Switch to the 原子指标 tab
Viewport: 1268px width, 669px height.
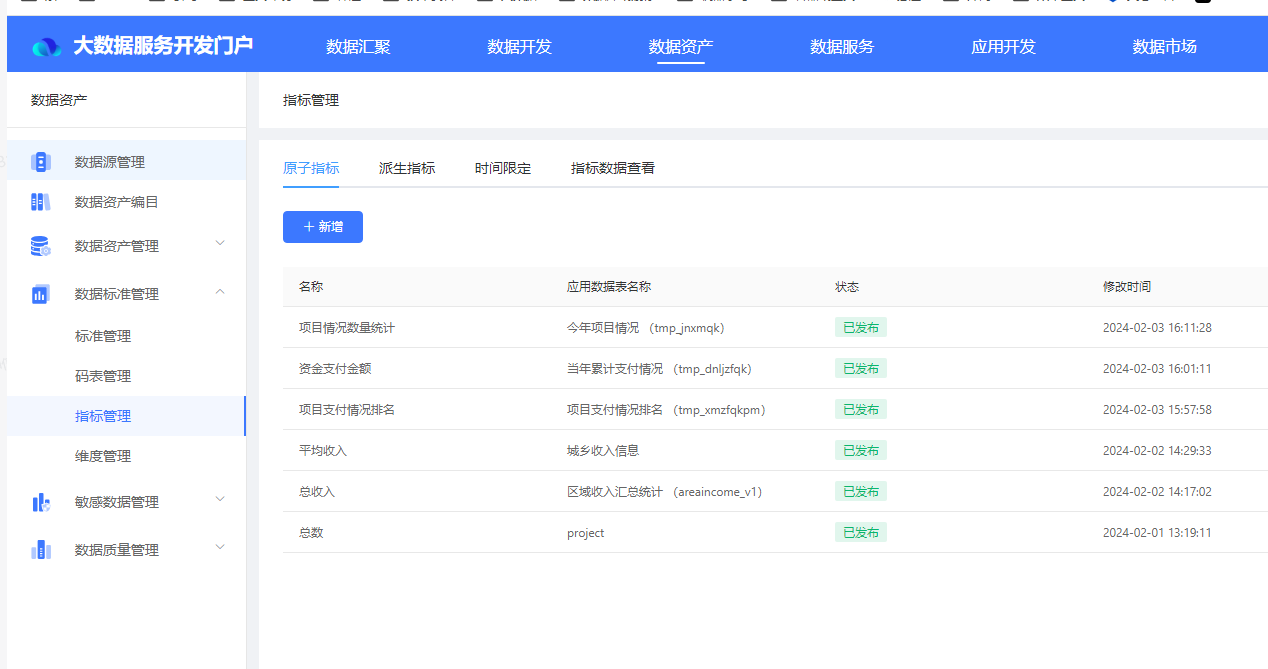(311, 168)
